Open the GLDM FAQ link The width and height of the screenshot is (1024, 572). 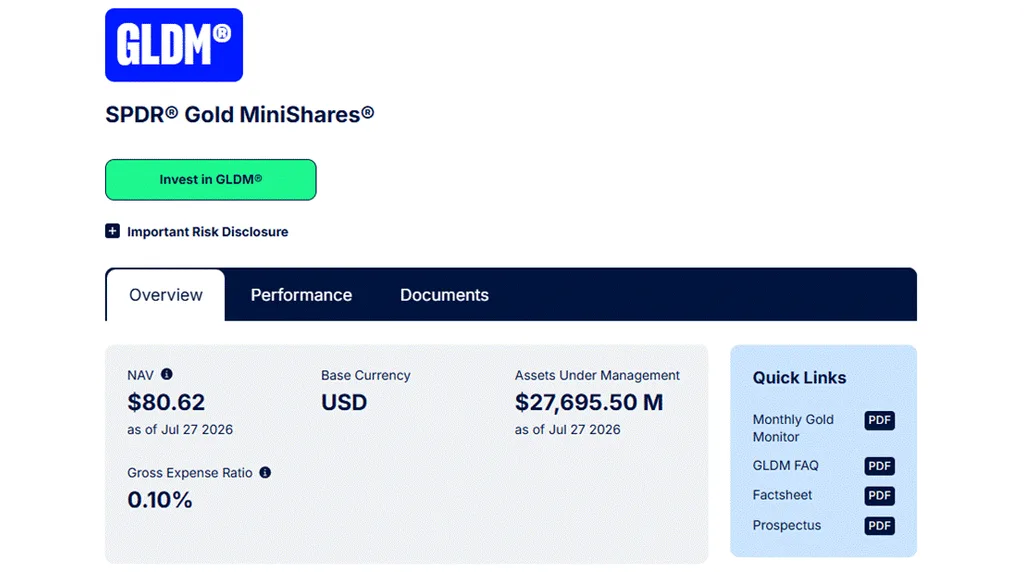(785, 466)
